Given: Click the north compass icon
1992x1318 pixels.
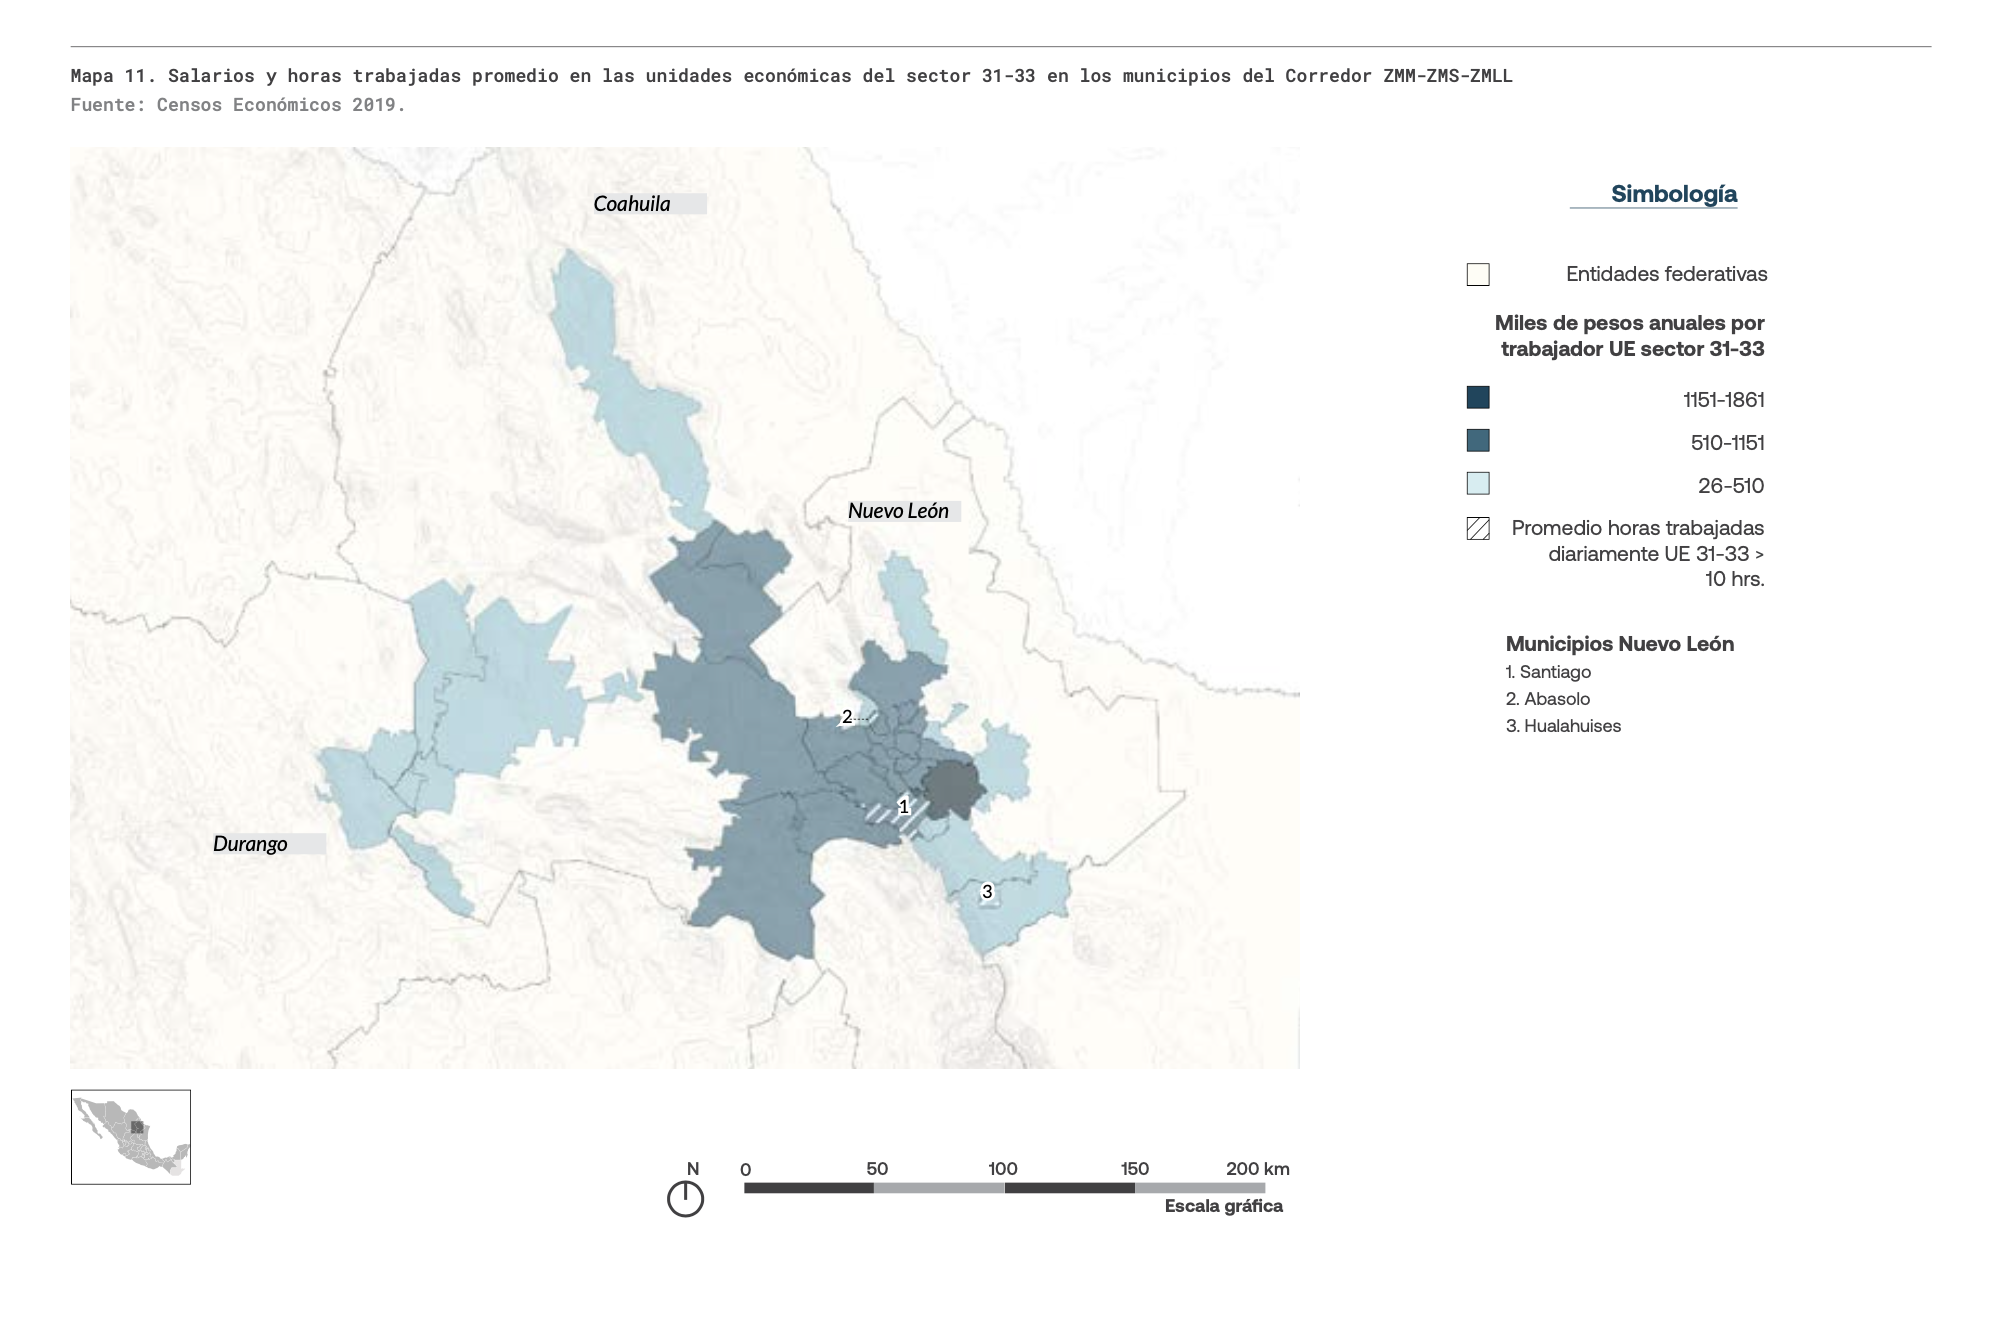Looking at the screenshot, I should [685, 1199].
